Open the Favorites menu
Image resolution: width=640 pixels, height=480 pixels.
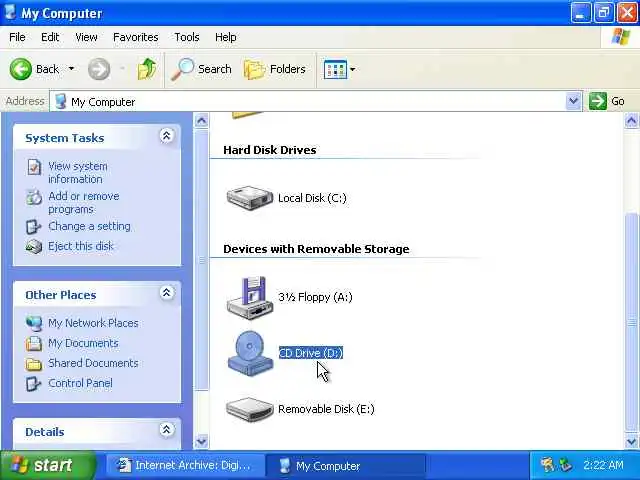coord(136,37)
